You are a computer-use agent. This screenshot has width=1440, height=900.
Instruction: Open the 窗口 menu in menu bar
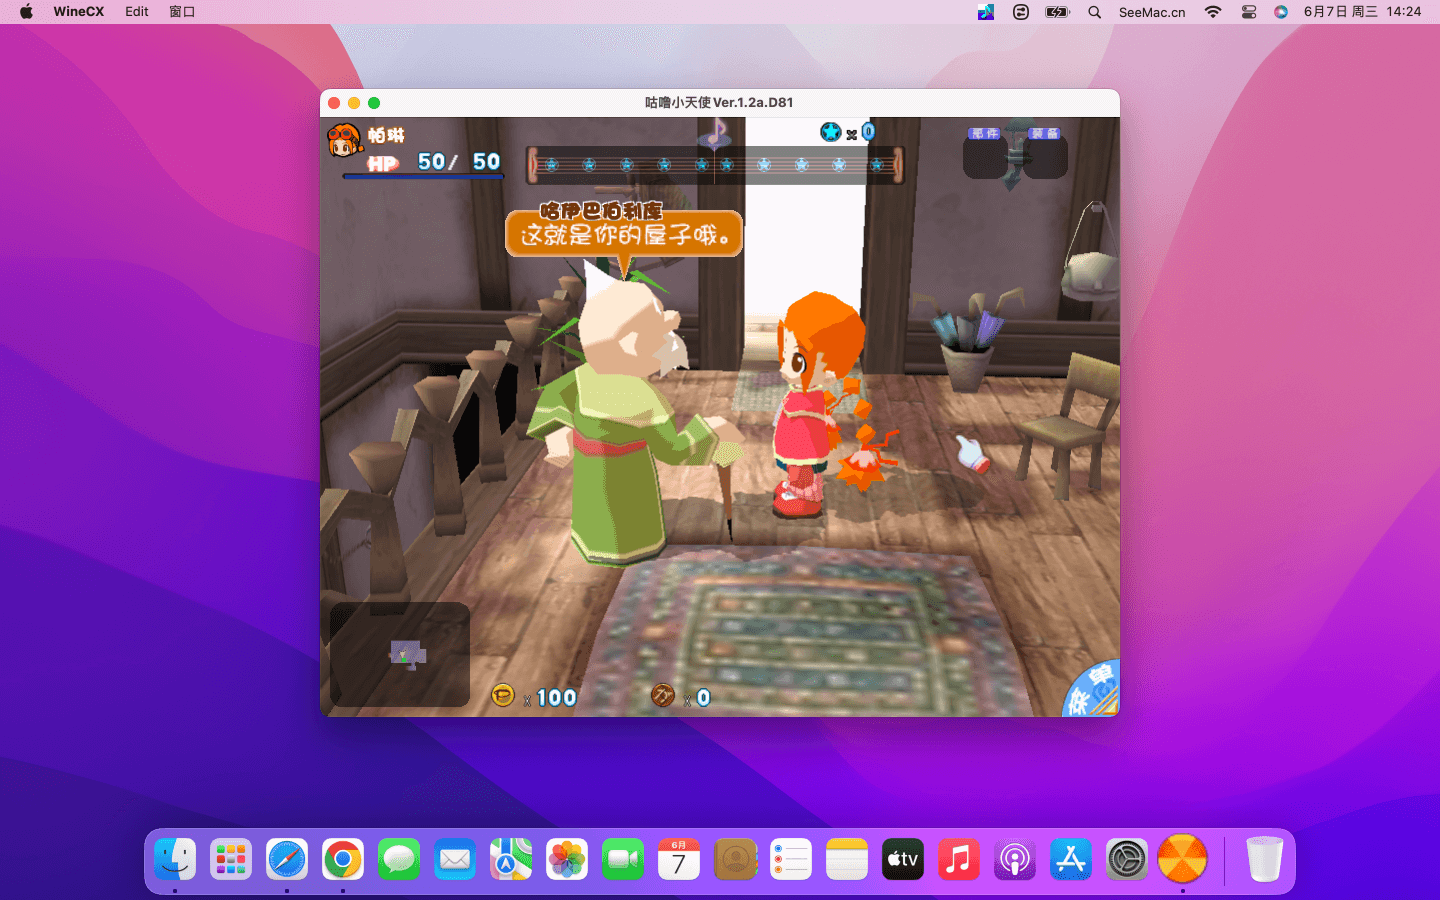(x=182, y=12)
